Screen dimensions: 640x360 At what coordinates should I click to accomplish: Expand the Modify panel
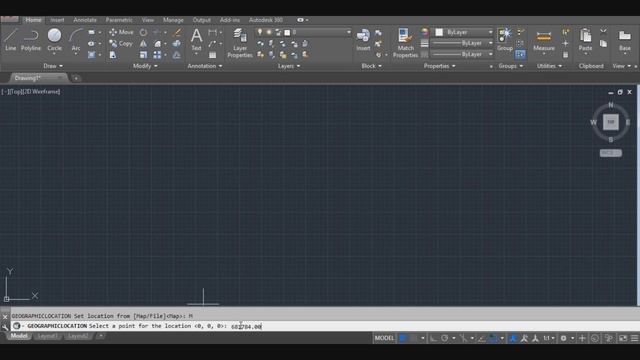pyautogui.click(x=145, y=66)
